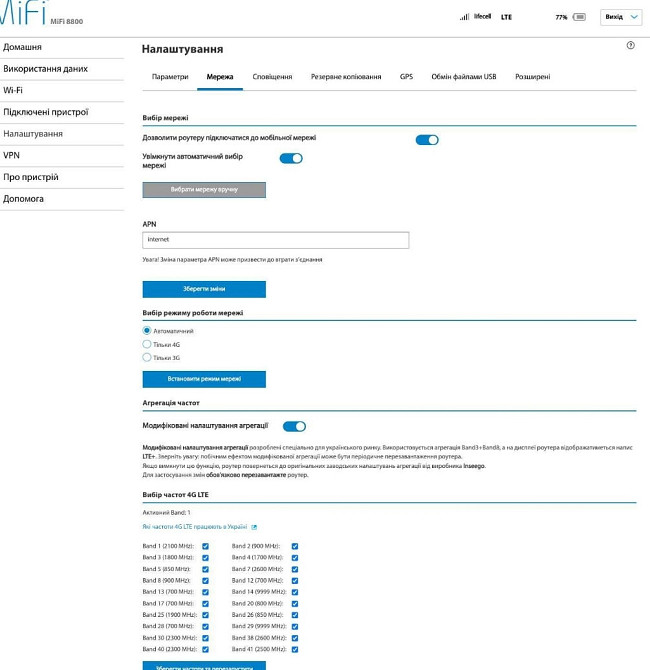Image resolution: width=650 pixels, height=670 pixels.
Task: Uncheck Band 38 (2600 MHz) checkbox
Action: (x=295, y=638)
